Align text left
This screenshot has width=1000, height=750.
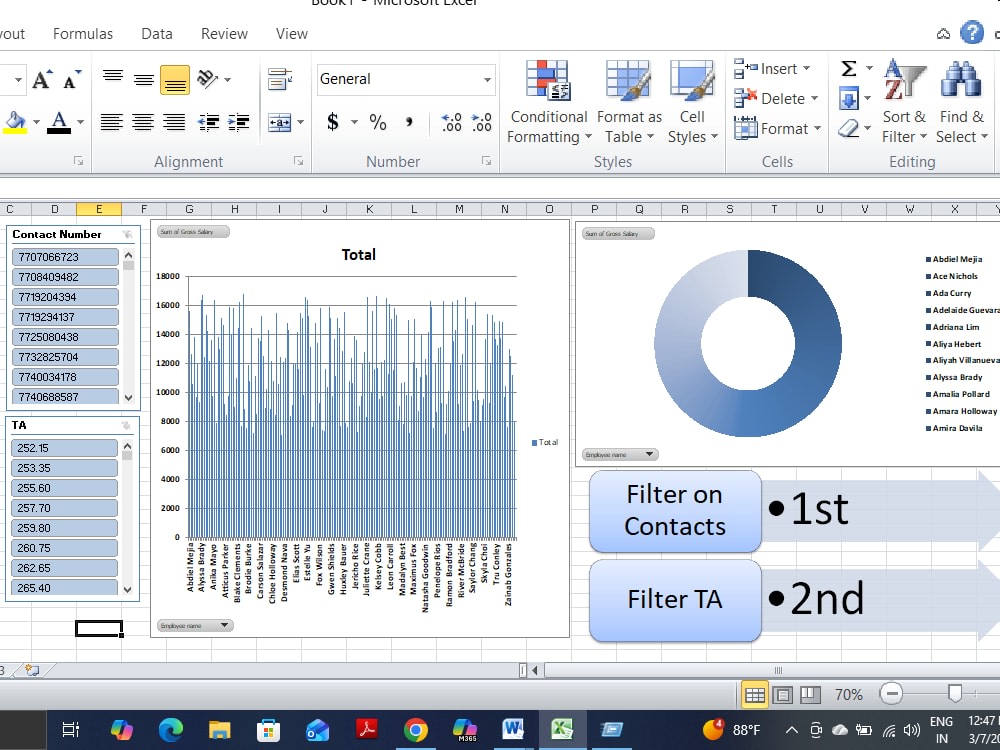coord(112,121)
